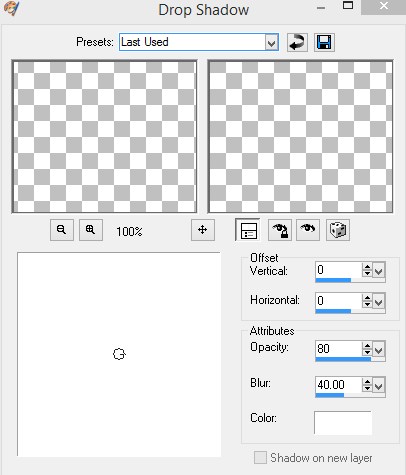406x475 pixels.
Task: Enable Shadow on new layer checkbox
Action: (260, 458)
